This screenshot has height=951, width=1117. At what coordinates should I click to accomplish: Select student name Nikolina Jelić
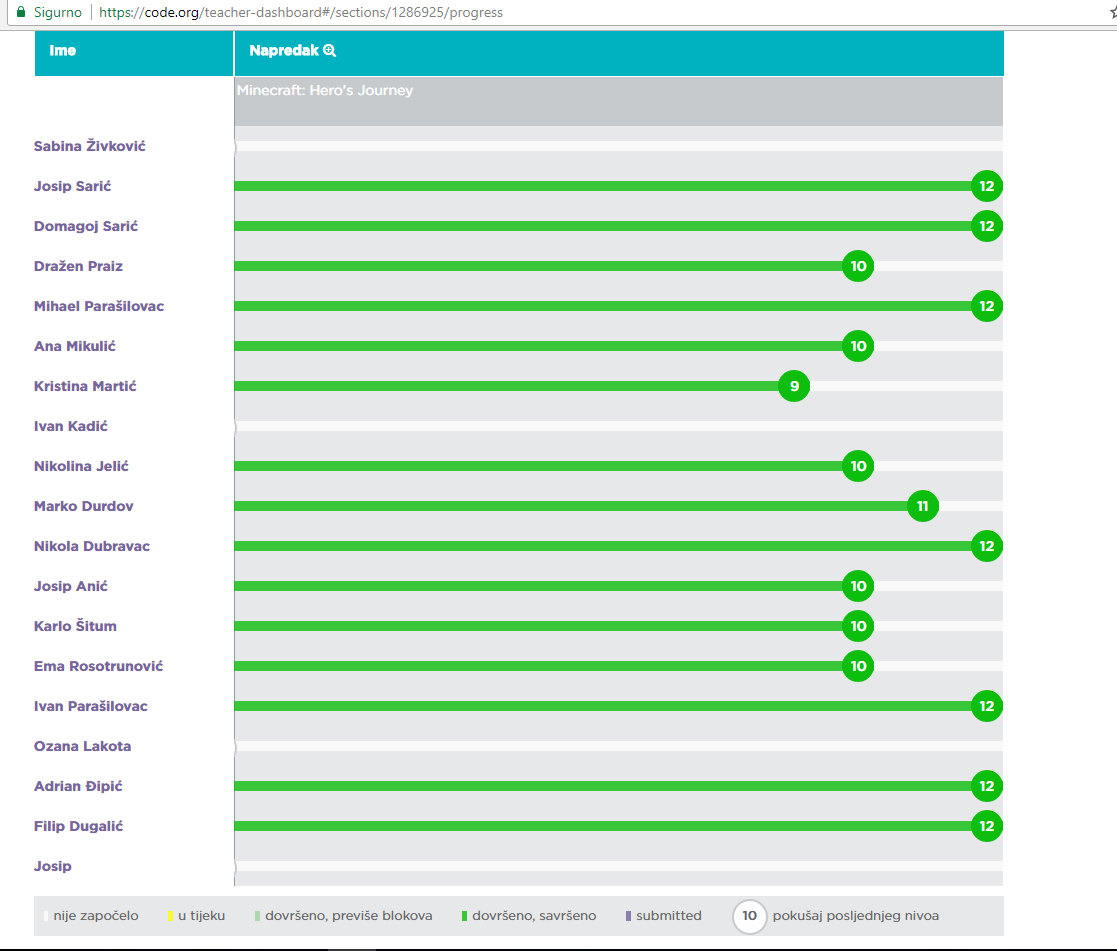pyautogui.click(x=81, y=466)
